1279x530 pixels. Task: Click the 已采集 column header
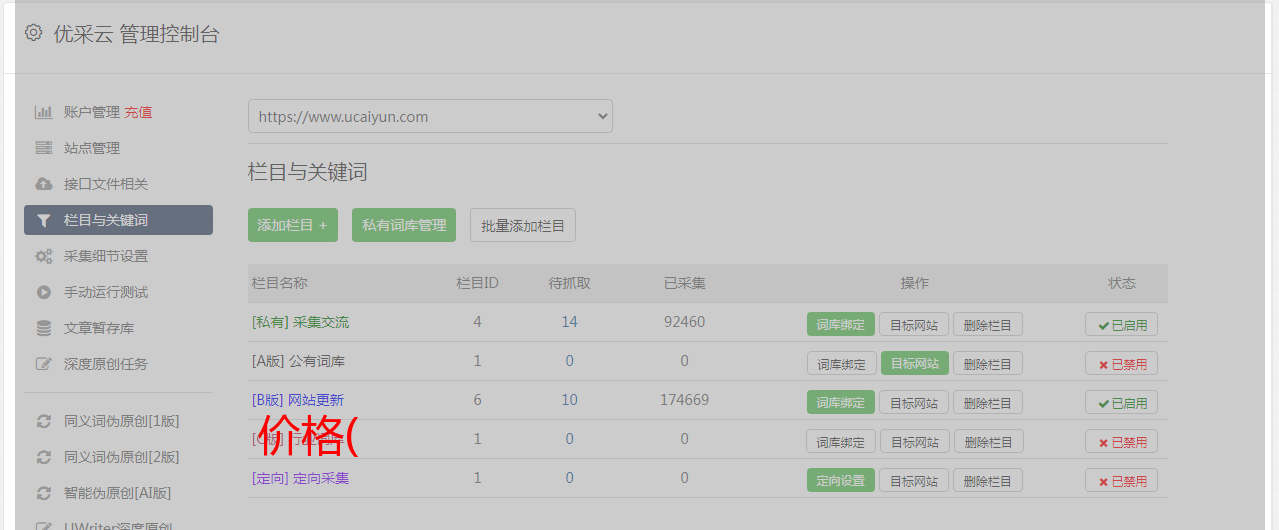(685, 283)
